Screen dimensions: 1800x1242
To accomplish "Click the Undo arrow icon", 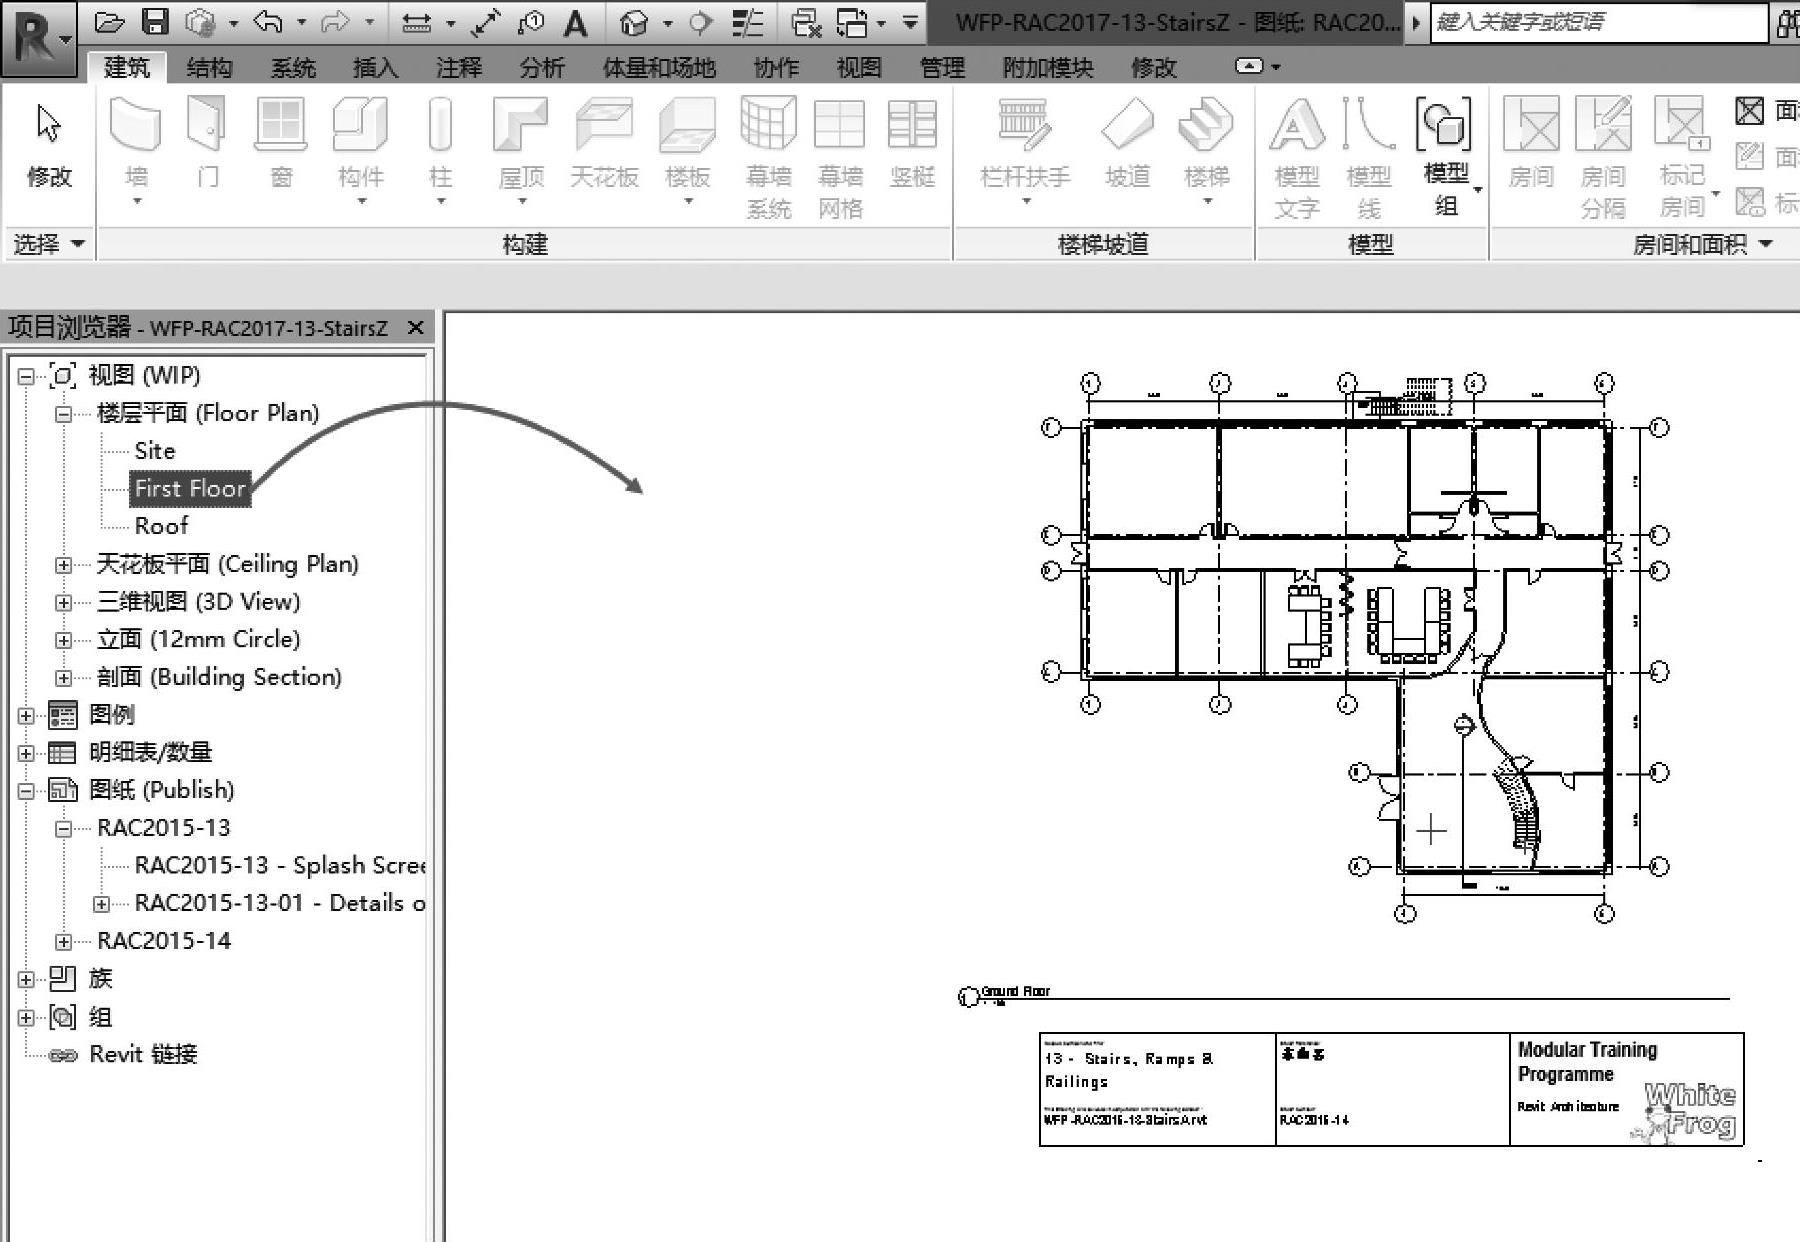I will pos(267,22).
